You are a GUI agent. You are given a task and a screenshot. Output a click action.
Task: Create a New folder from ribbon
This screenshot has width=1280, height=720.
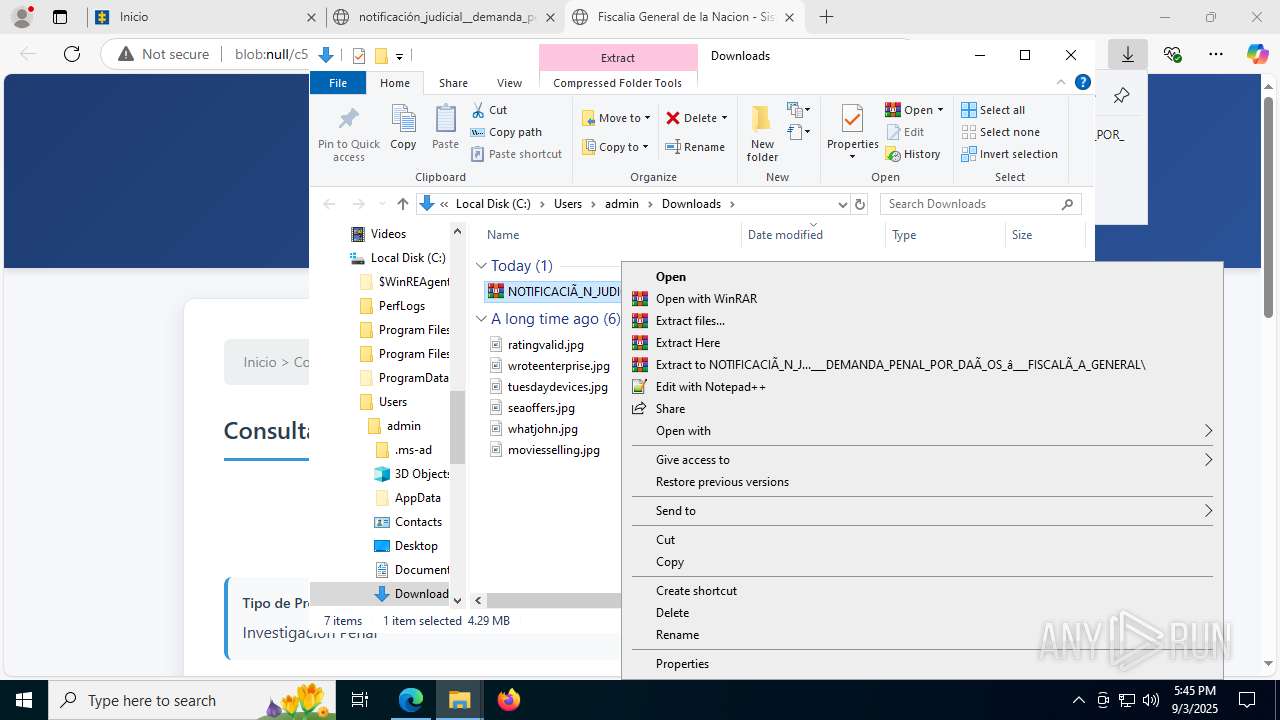[762, 132]
